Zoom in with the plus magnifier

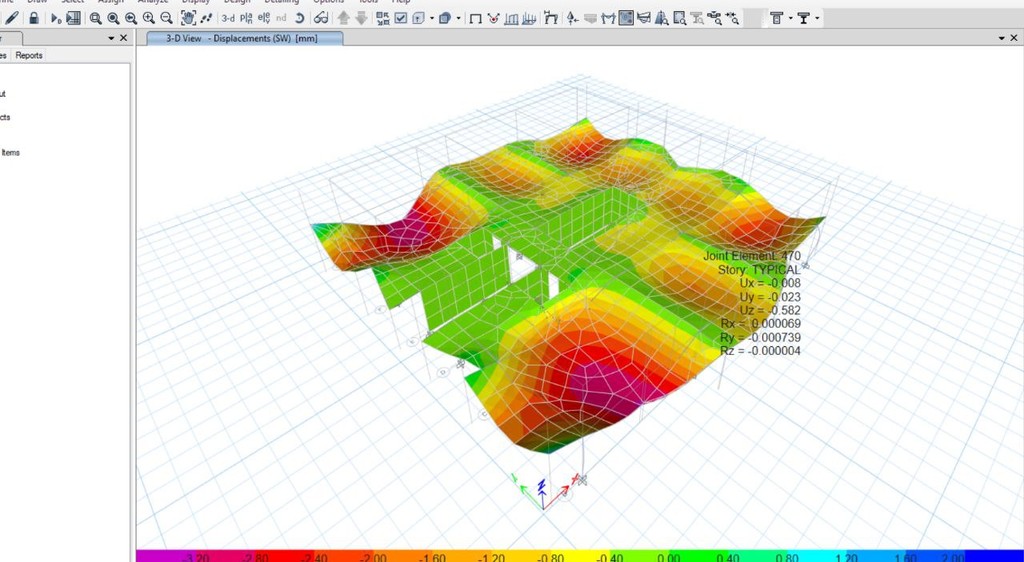tap(148, 18)
